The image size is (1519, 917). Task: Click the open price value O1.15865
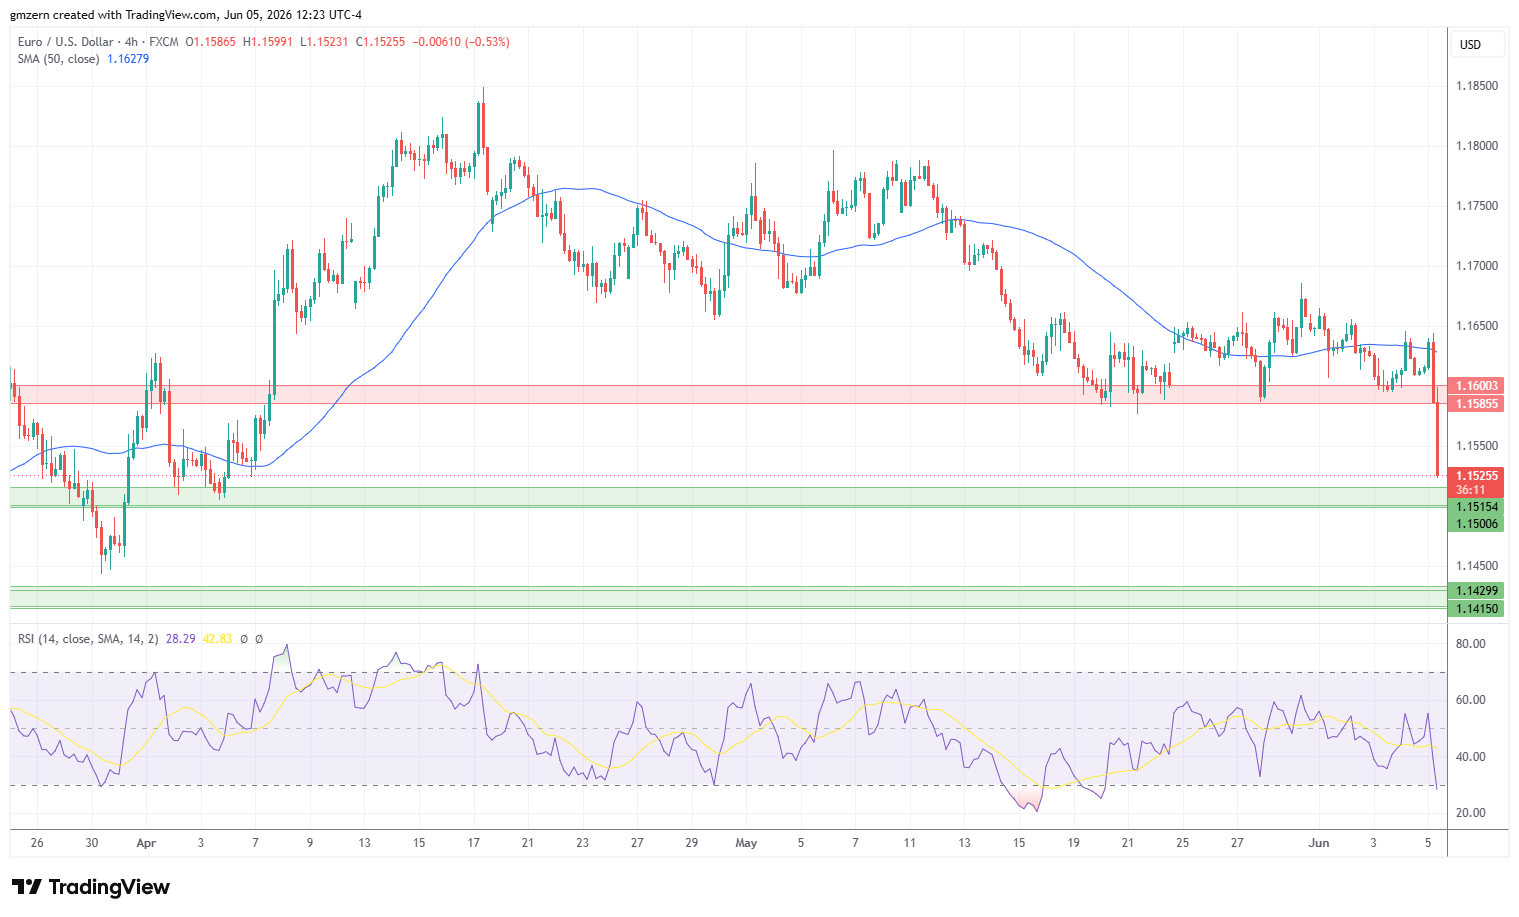(209, 42)
